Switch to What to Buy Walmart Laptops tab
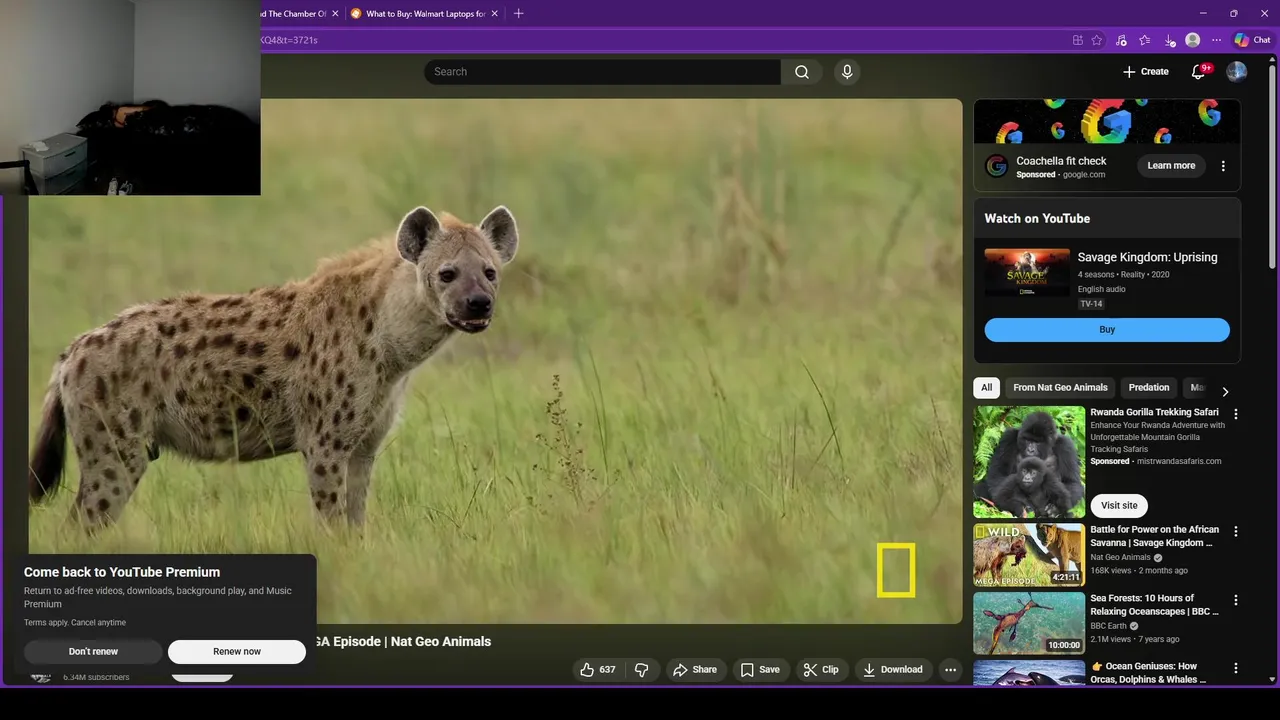1280x720 pixels. [425, 14]
